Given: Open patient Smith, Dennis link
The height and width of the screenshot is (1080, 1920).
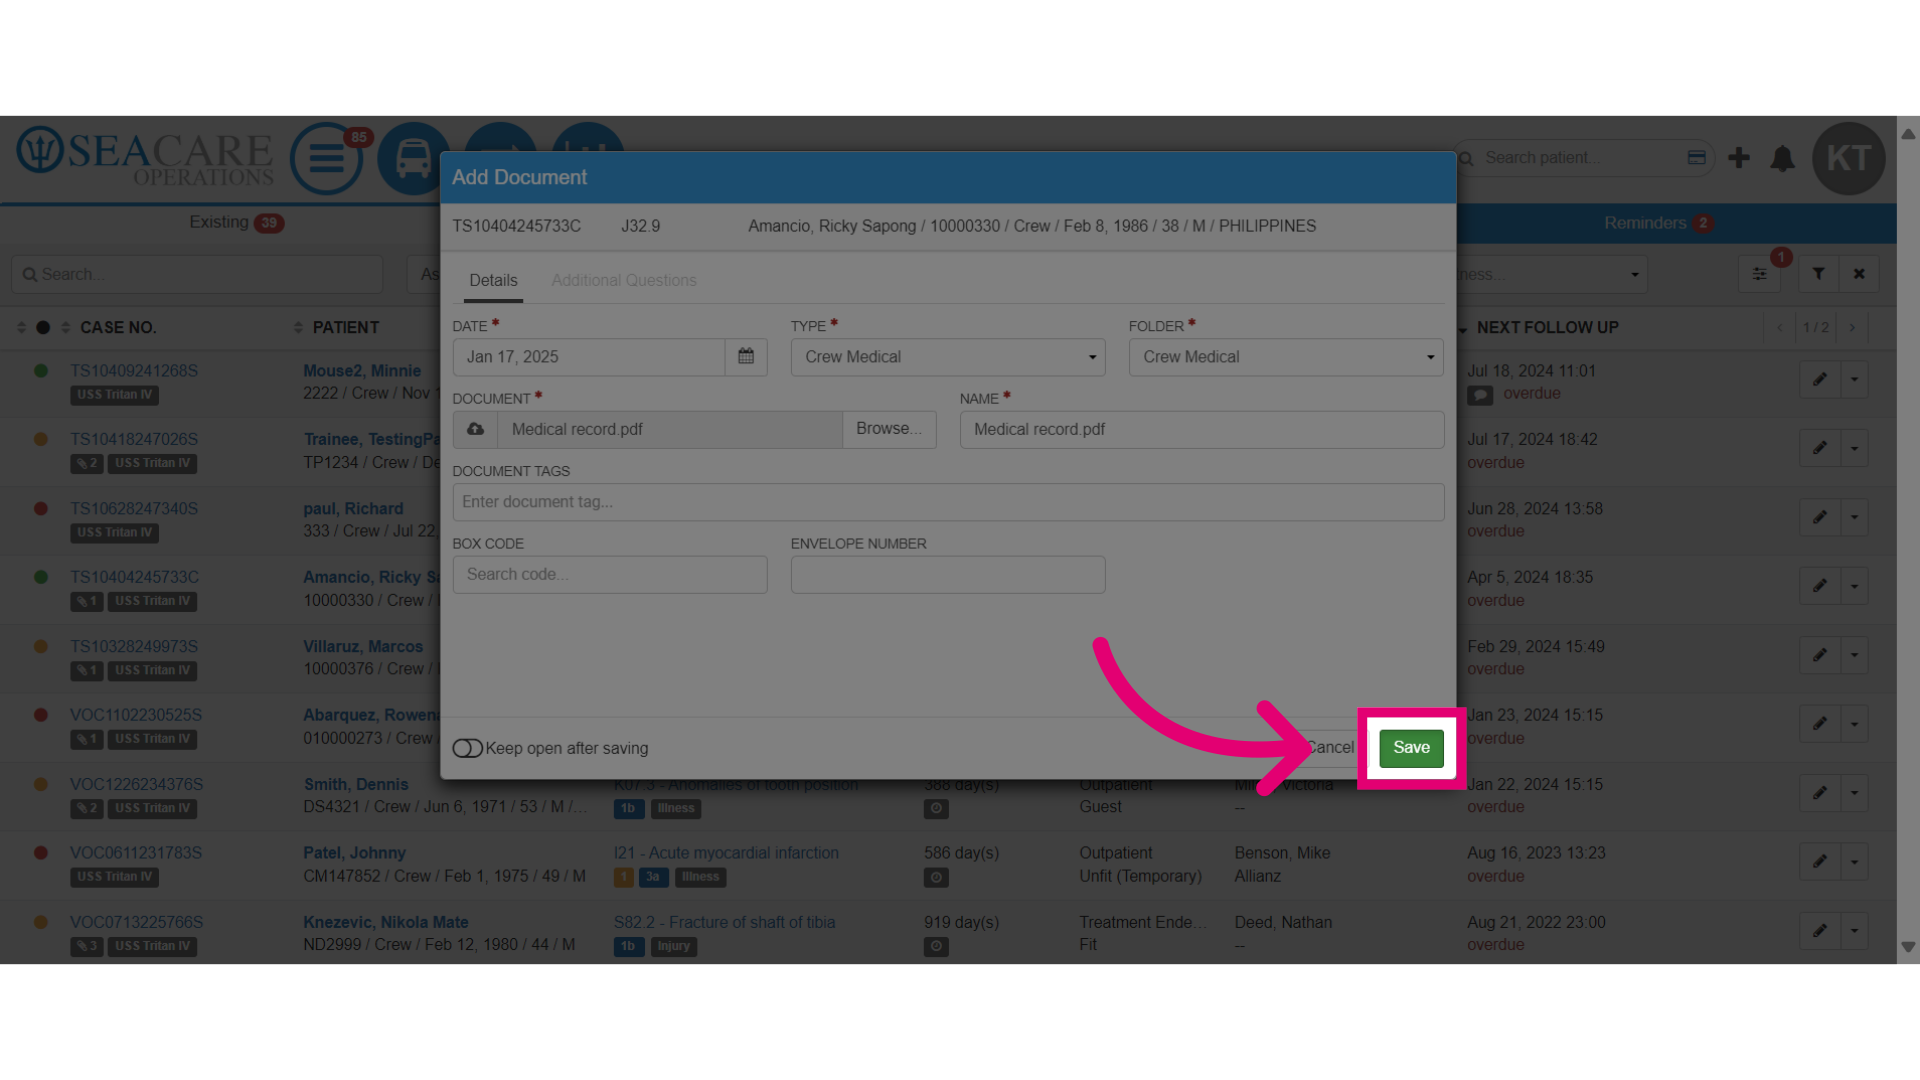Looking at the screenshot, I should pos(356,784).
